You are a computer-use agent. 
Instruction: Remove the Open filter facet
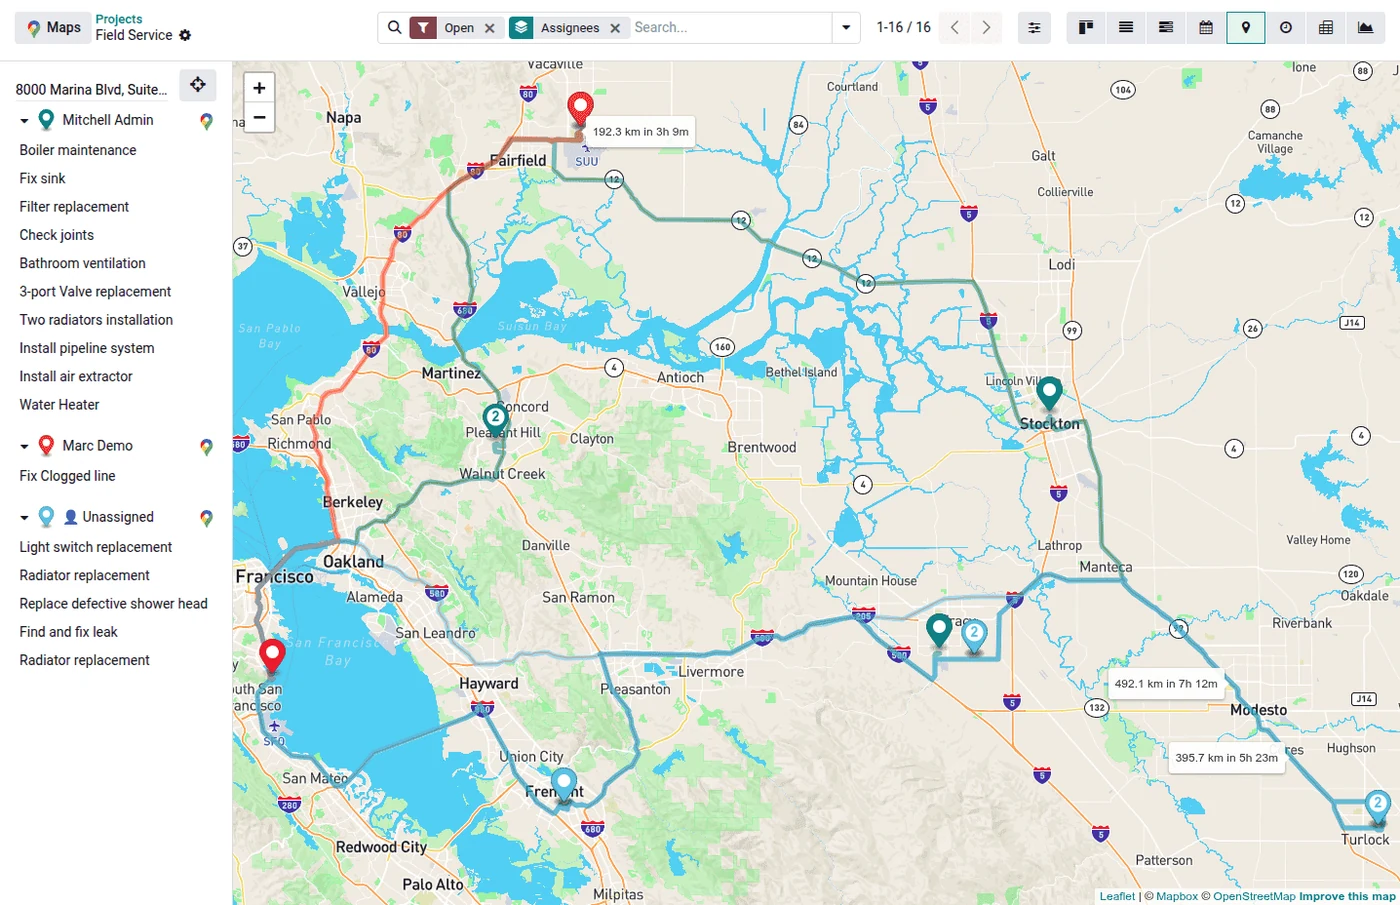point(490,28)
